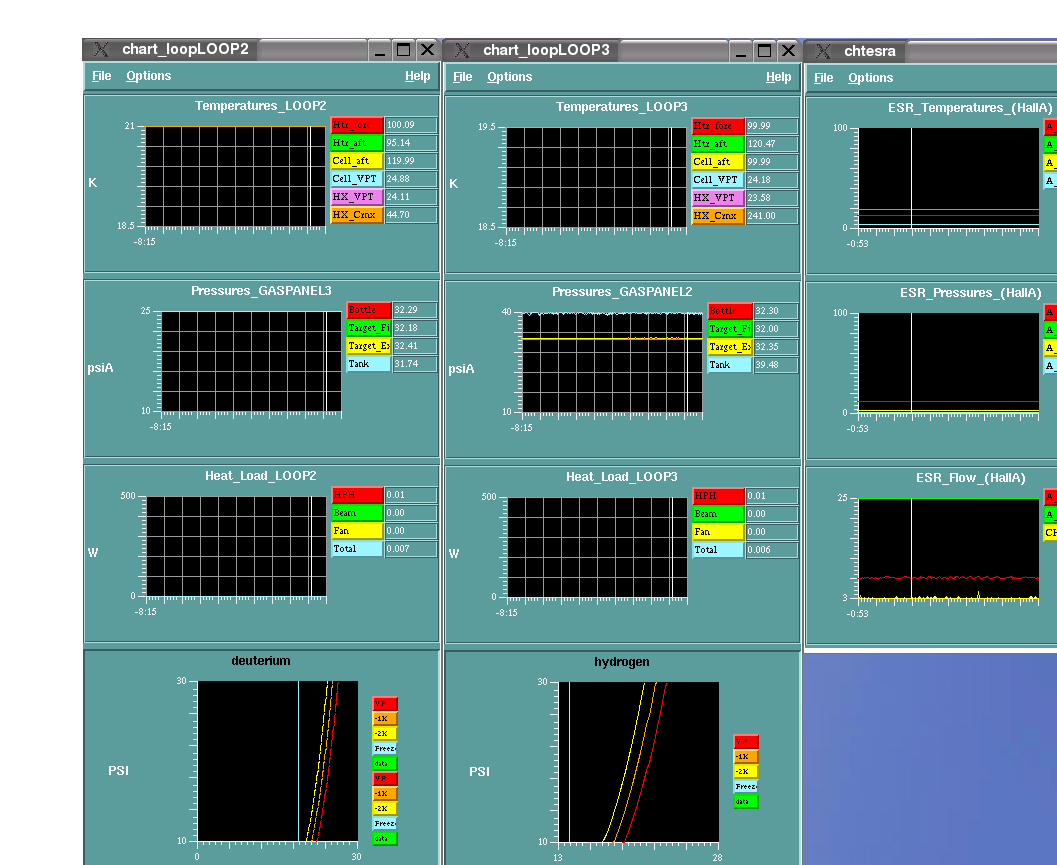1057x865 pixels.
Task: Click Freeze legend in hydrogen chart
Action: [x=746, y=787]
